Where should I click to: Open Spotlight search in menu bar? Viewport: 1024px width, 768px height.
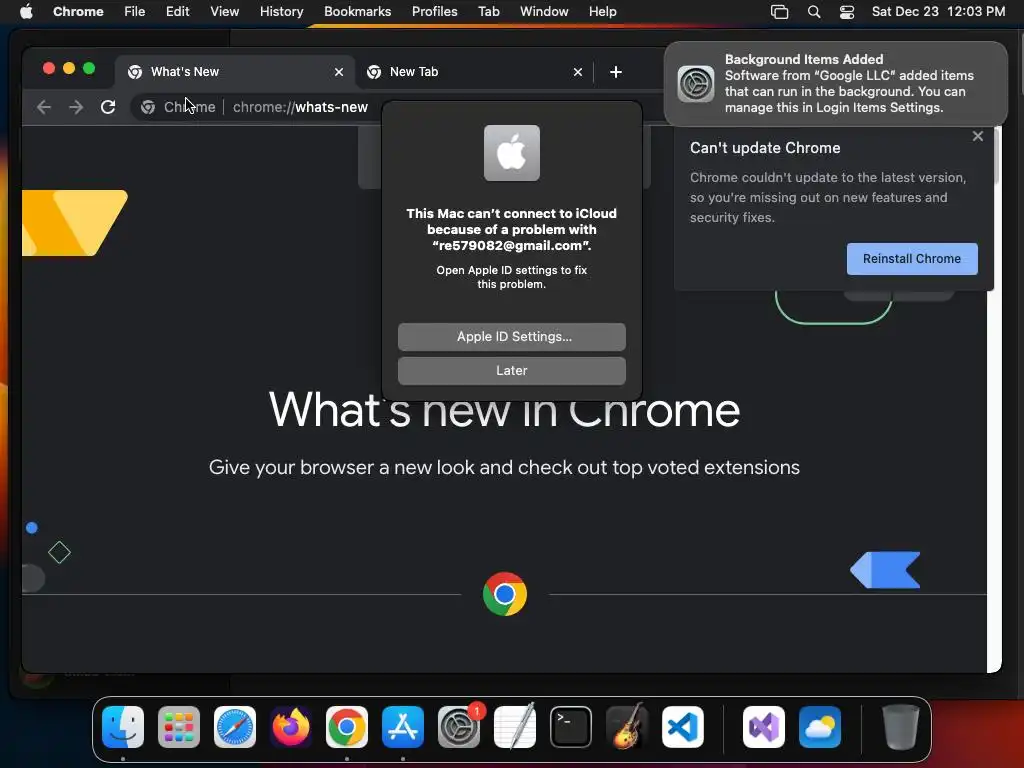click(814, 12)
